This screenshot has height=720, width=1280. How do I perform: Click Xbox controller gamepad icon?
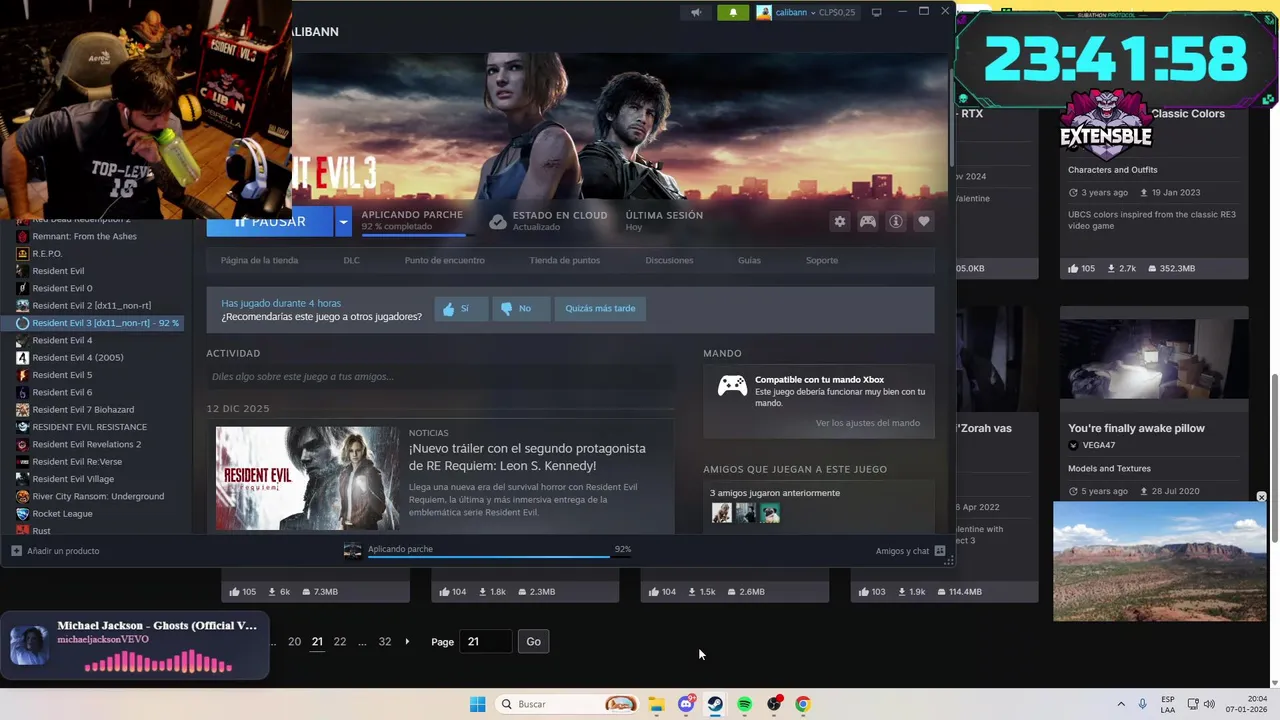[x=732, y=385]
